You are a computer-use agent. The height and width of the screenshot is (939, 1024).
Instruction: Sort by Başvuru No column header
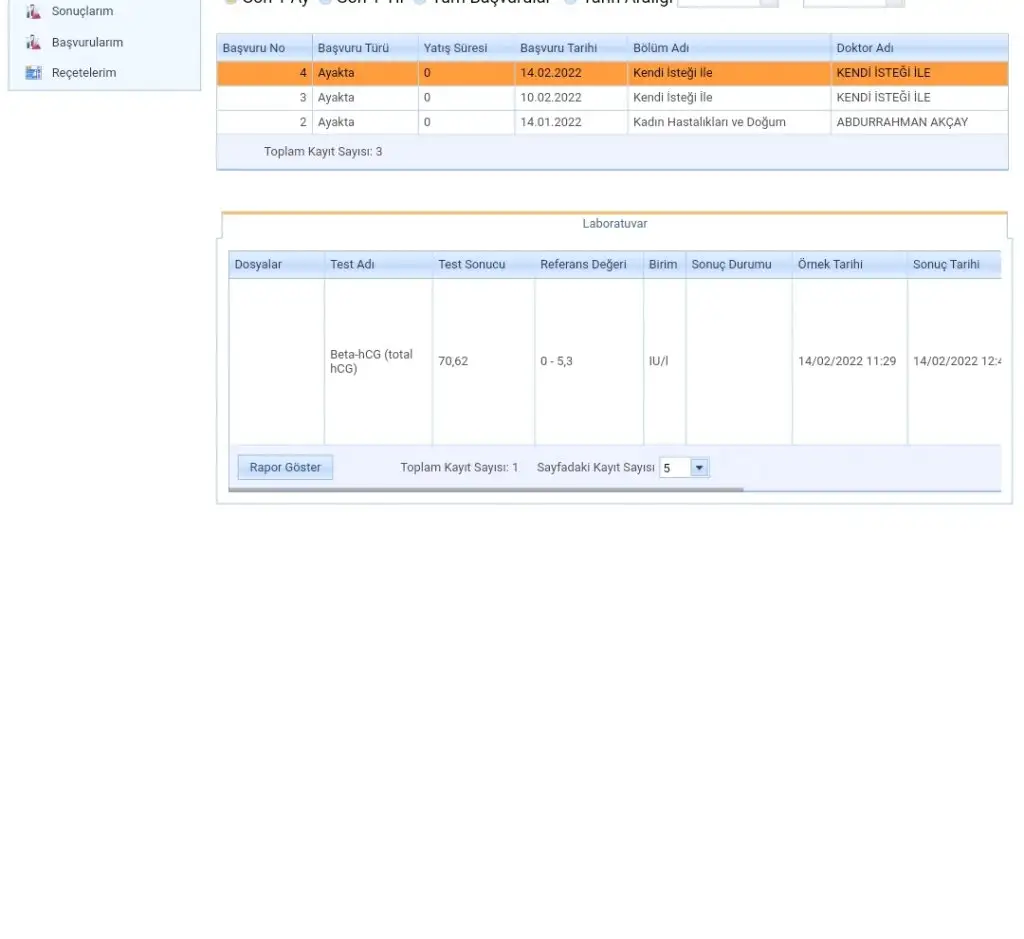(x=254, y=48)
